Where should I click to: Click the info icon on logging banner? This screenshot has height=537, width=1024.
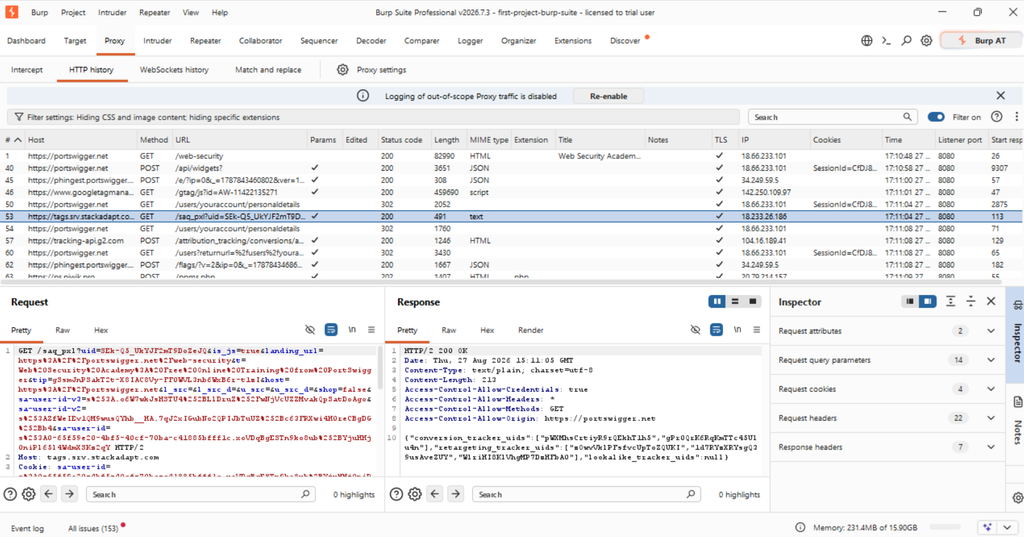[363, 96]
